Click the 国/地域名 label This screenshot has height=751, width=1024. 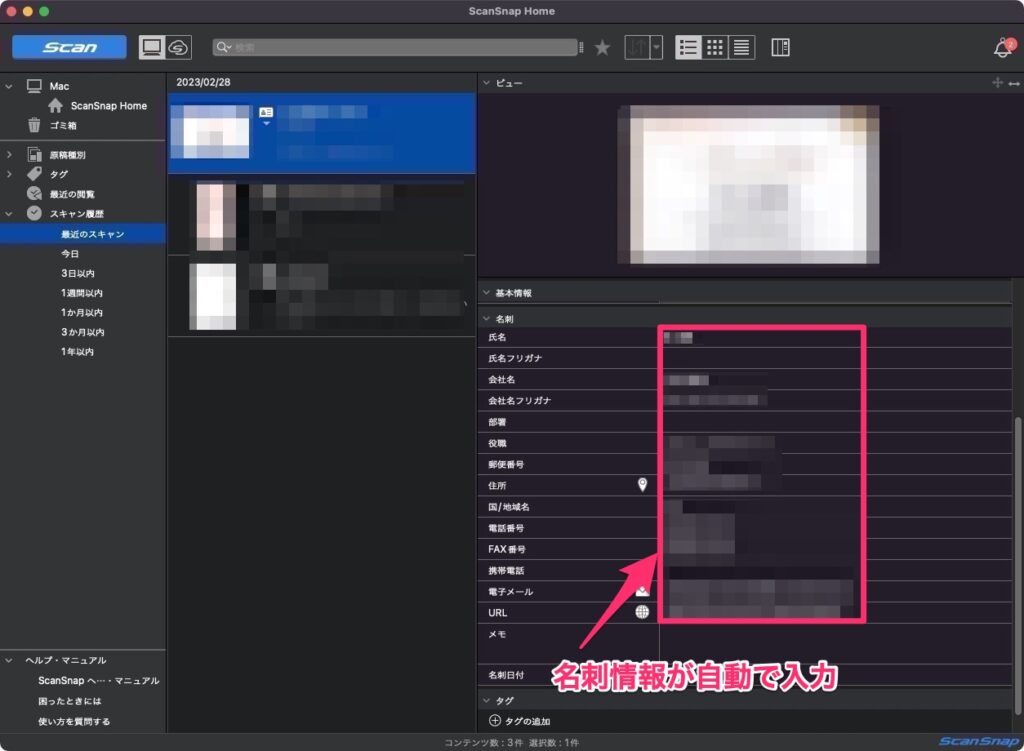[509, 507]
